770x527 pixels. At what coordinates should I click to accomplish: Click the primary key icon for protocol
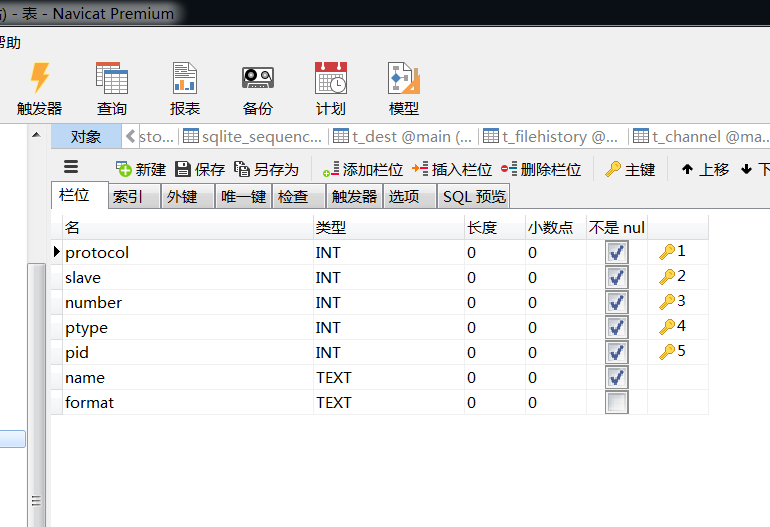pos(667,252)
